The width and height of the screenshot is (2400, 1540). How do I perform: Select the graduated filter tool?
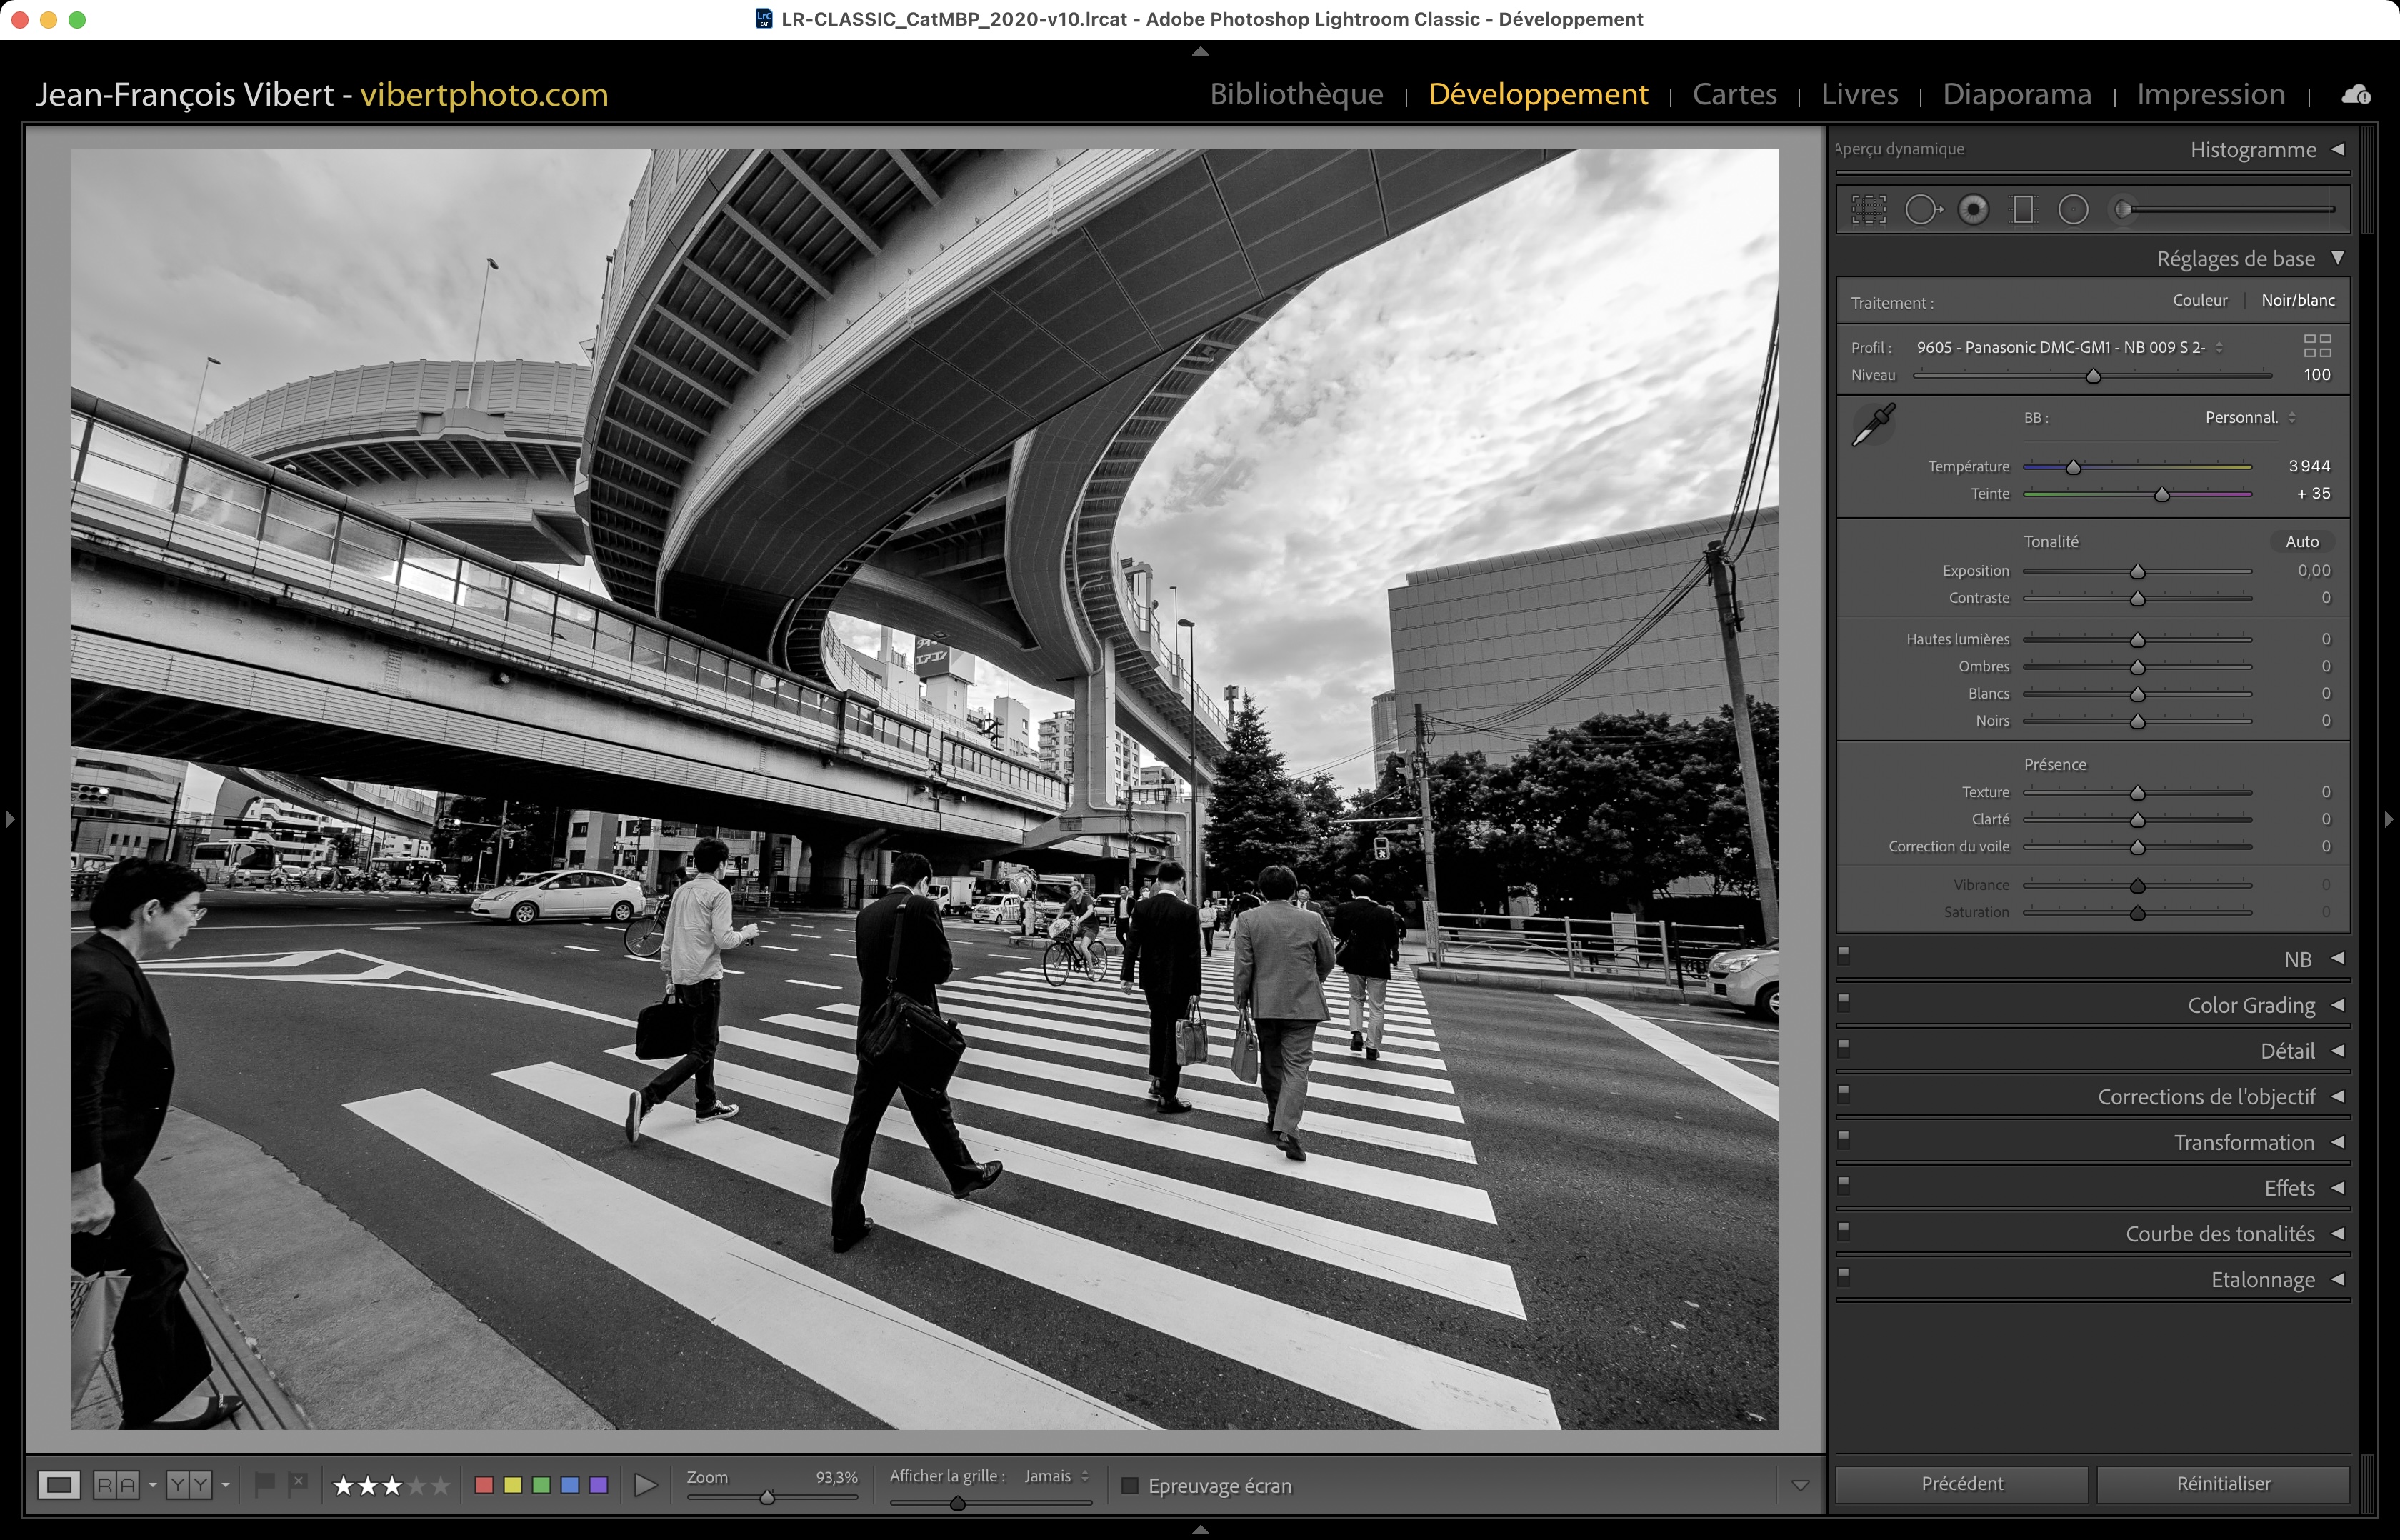click(2023, 210)
